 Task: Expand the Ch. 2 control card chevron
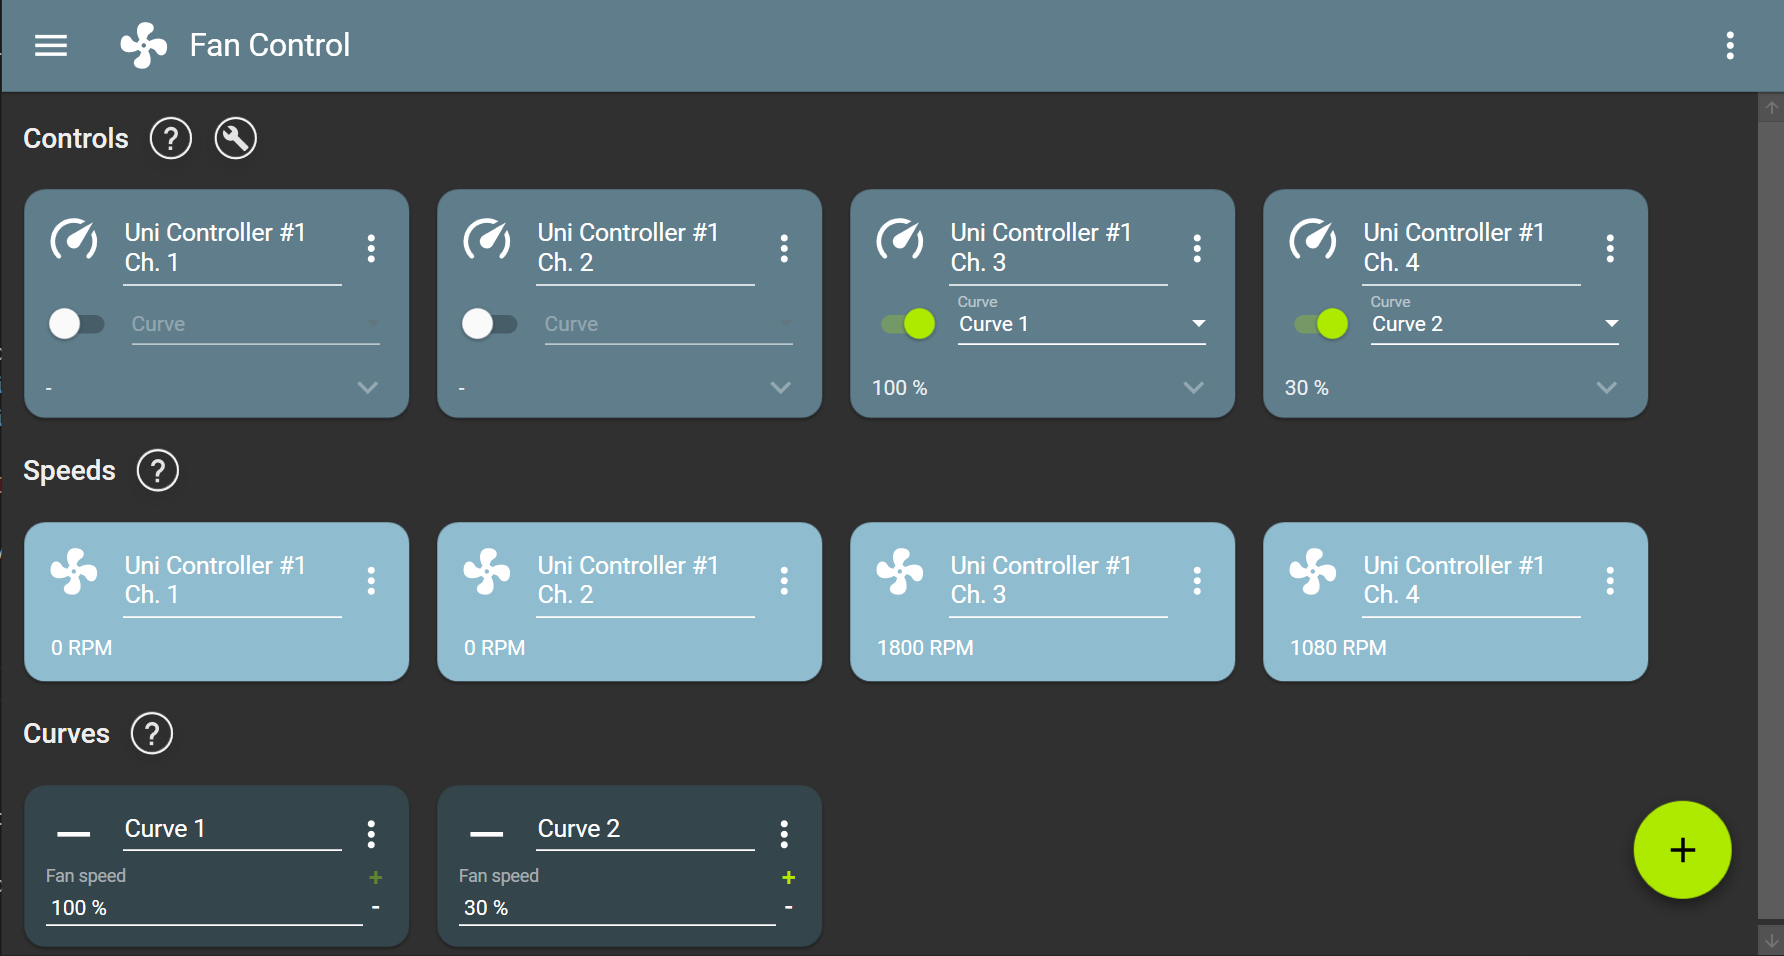click(x=781, y=388)
